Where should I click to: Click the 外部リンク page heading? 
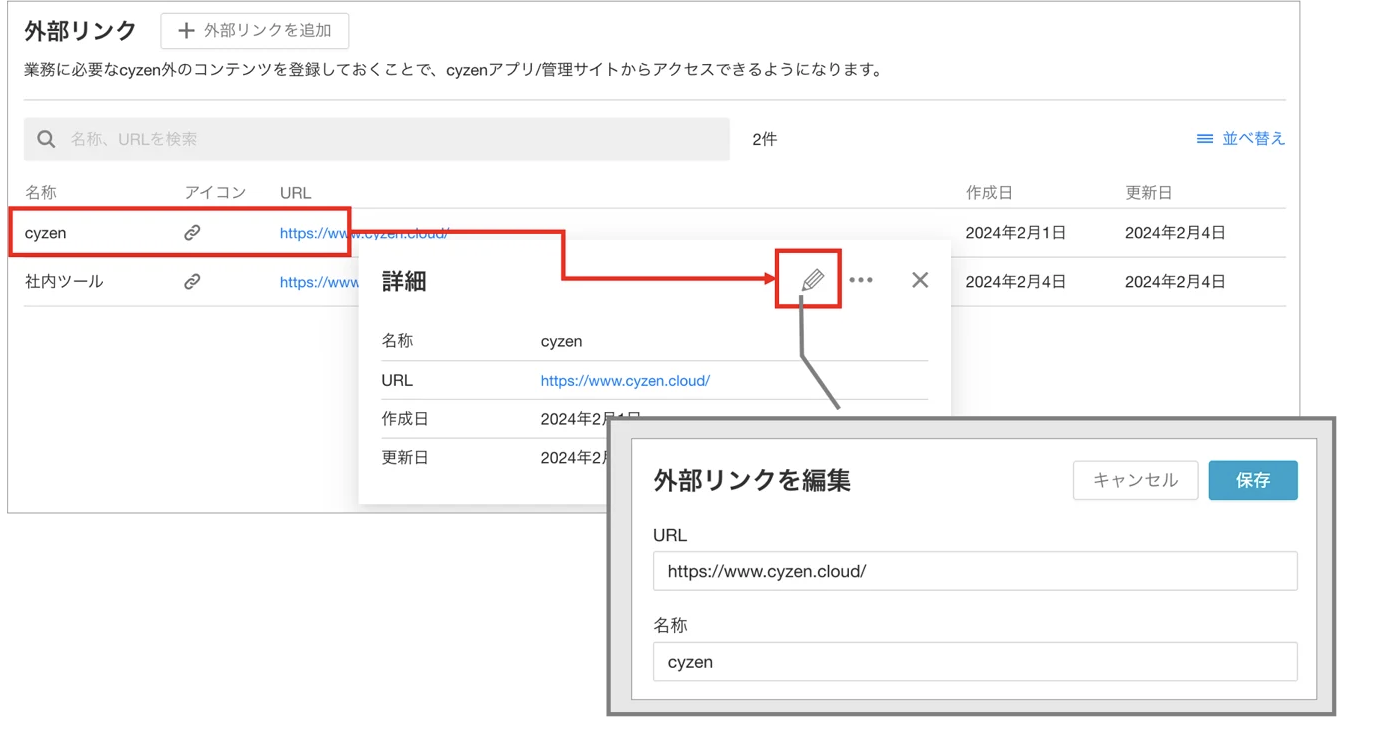click(80, 30)
